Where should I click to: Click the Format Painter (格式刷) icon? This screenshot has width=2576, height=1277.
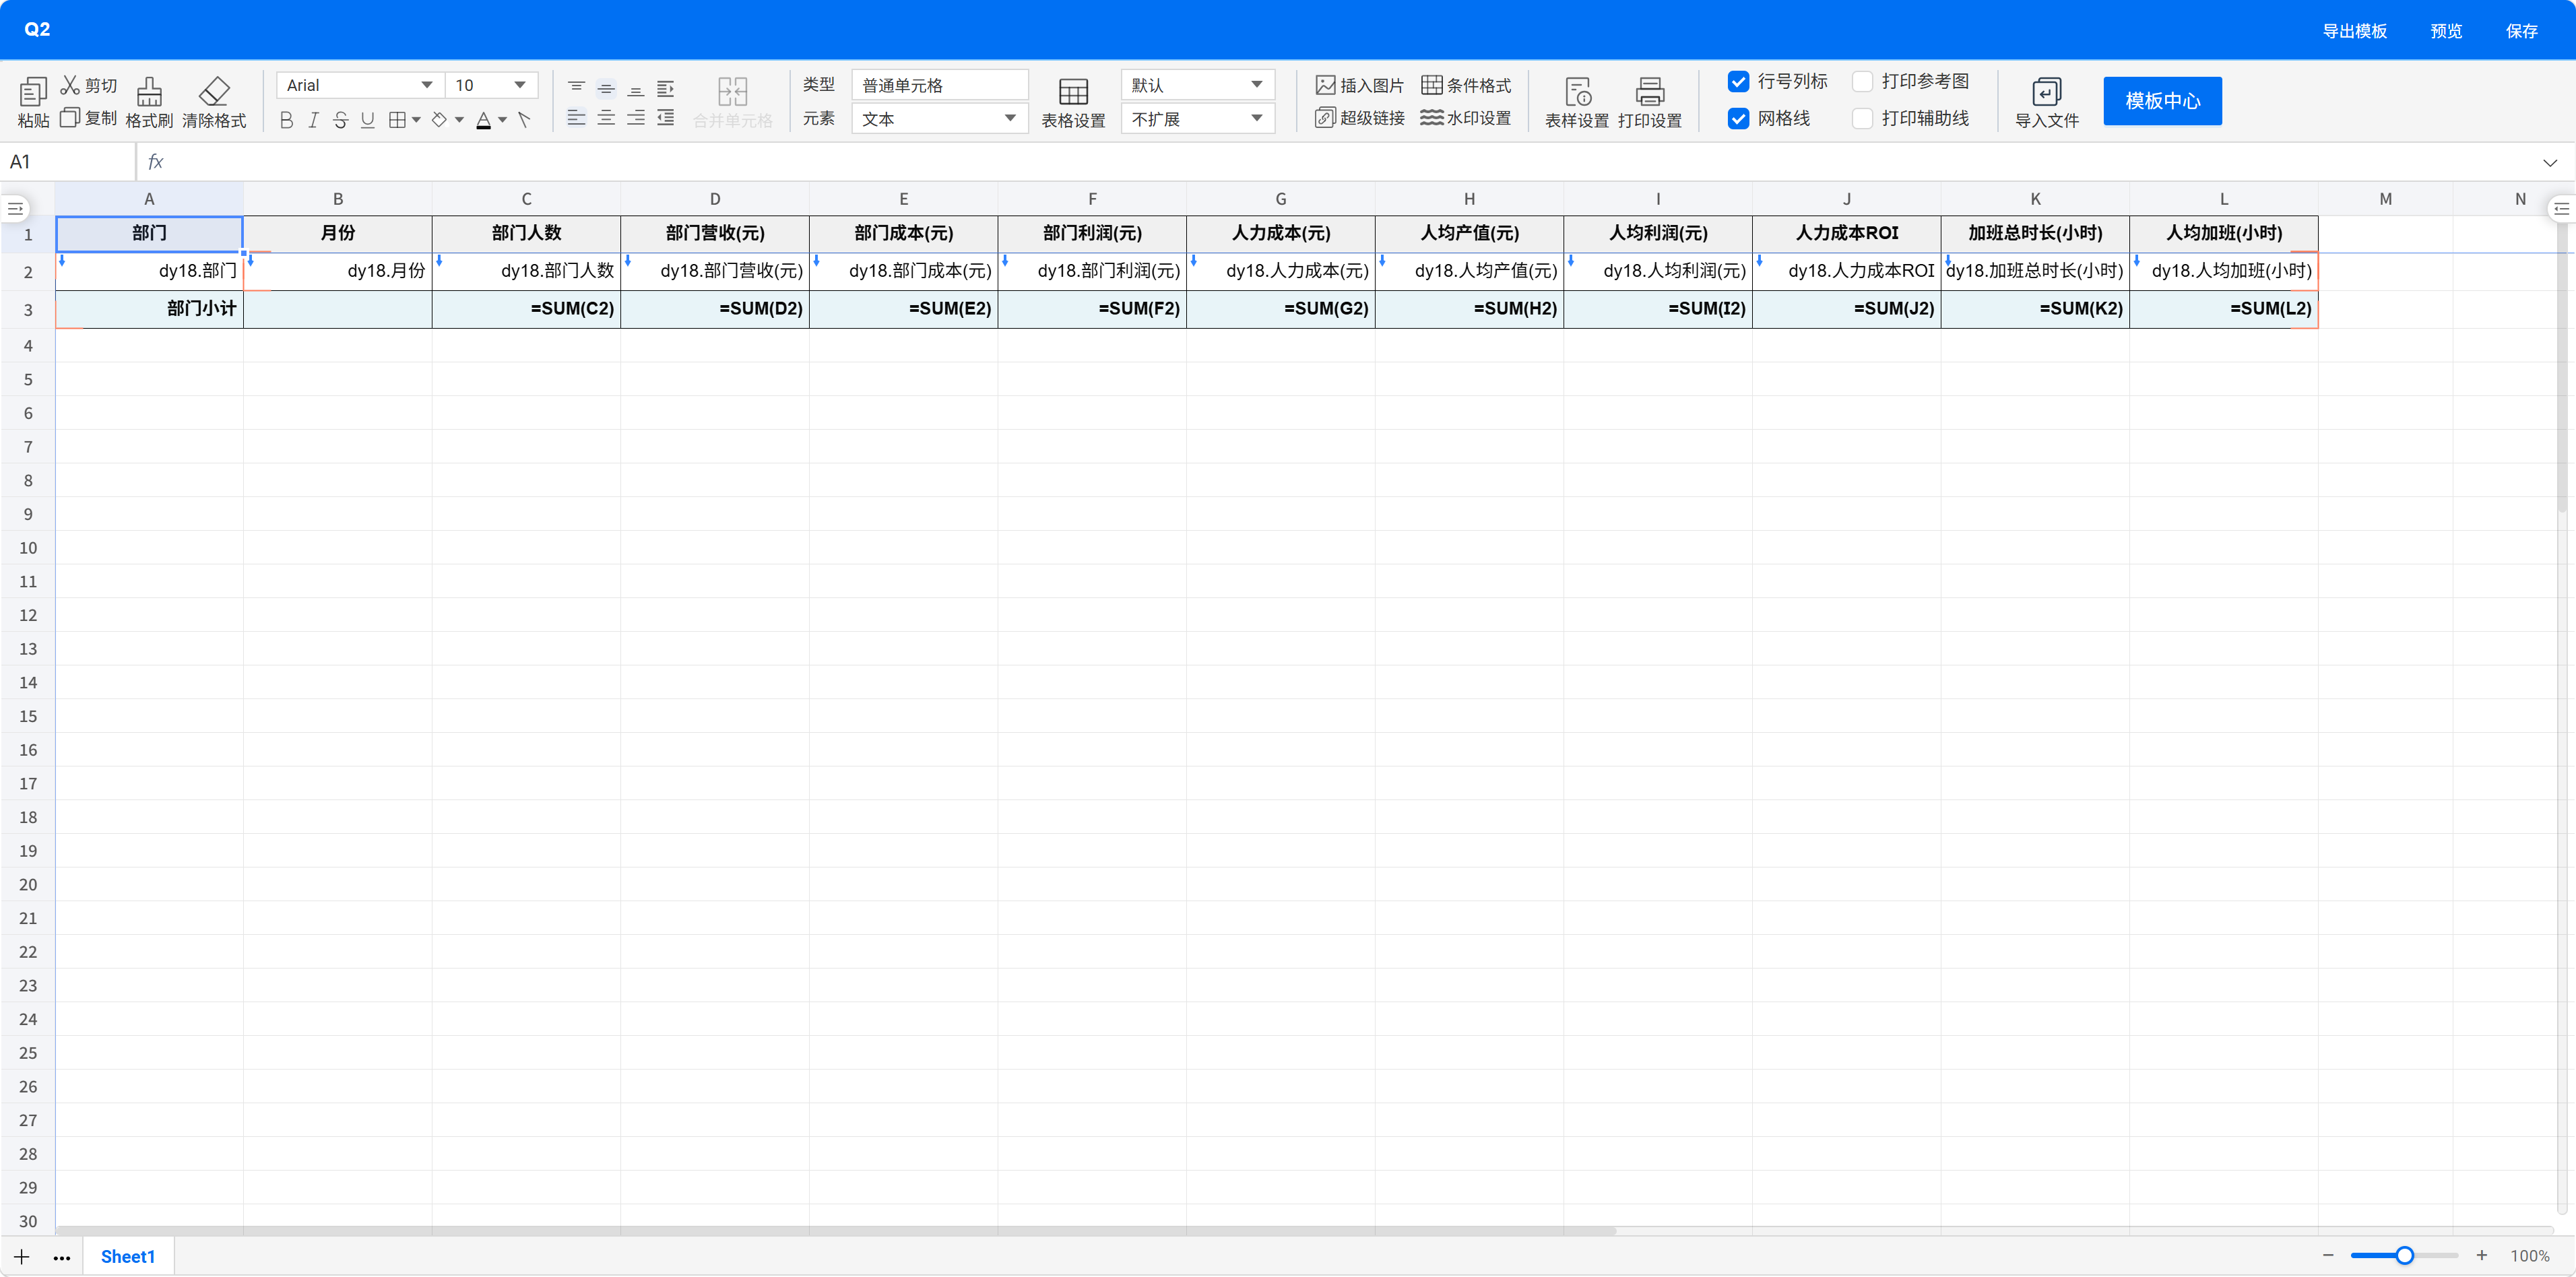(x=149, y=91)
